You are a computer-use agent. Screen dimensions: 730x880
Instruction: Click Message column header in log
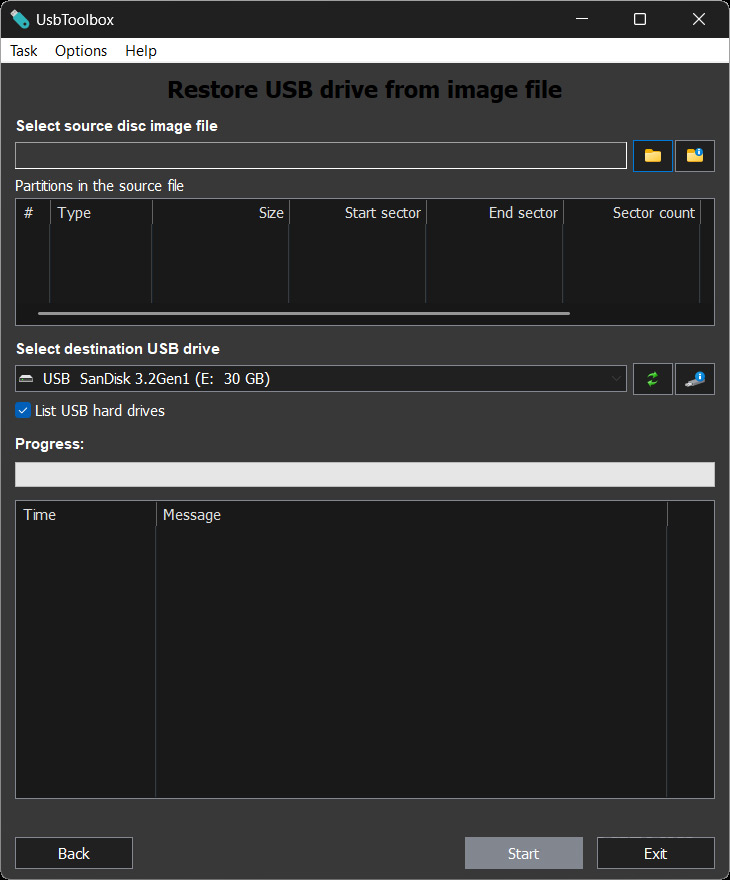[411, 515]
